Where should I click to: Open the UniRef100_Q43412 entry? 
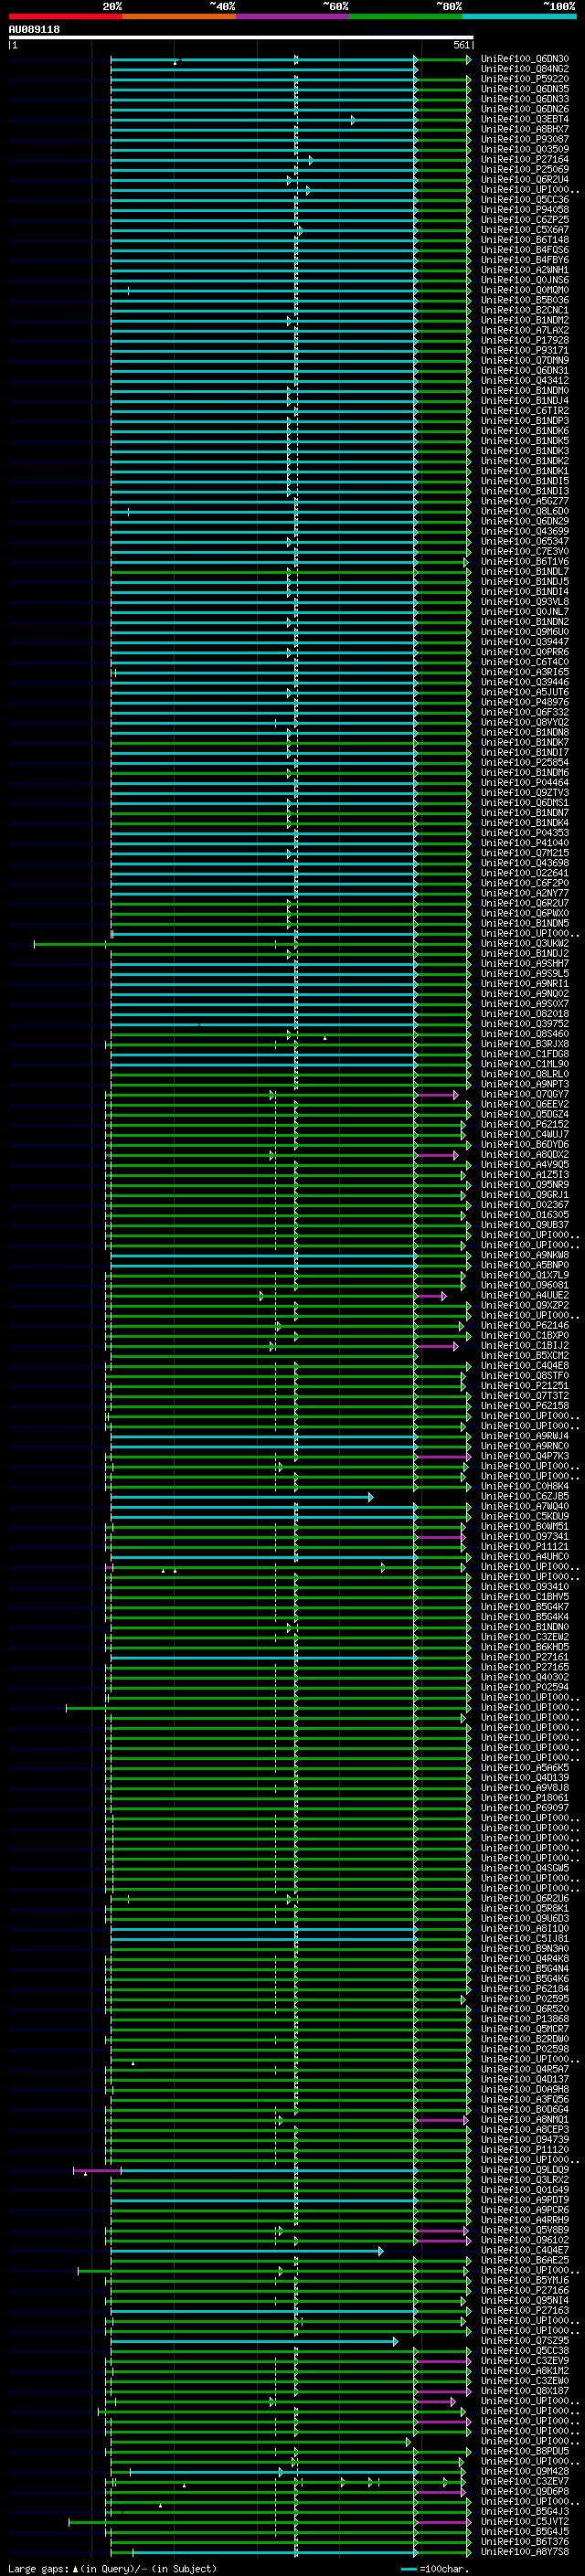pyautogui.click(x=524, y=381)
